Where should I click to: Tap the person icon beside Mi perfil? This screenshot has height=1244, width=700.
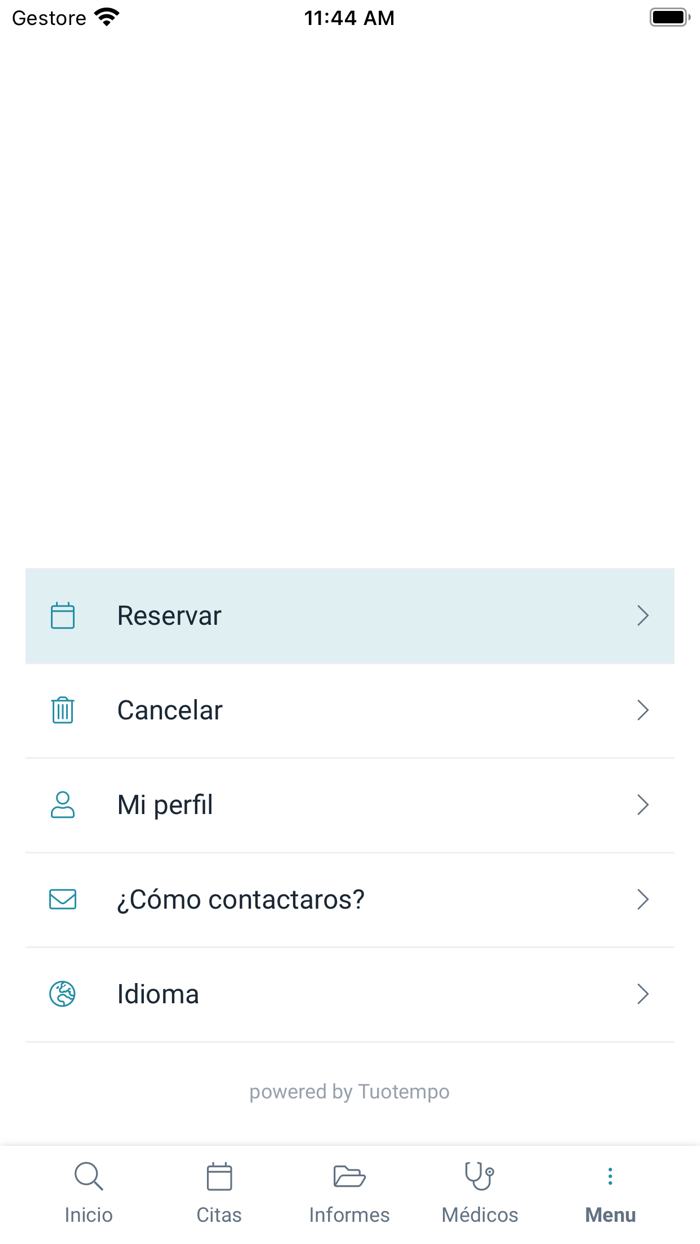[63, 805]
